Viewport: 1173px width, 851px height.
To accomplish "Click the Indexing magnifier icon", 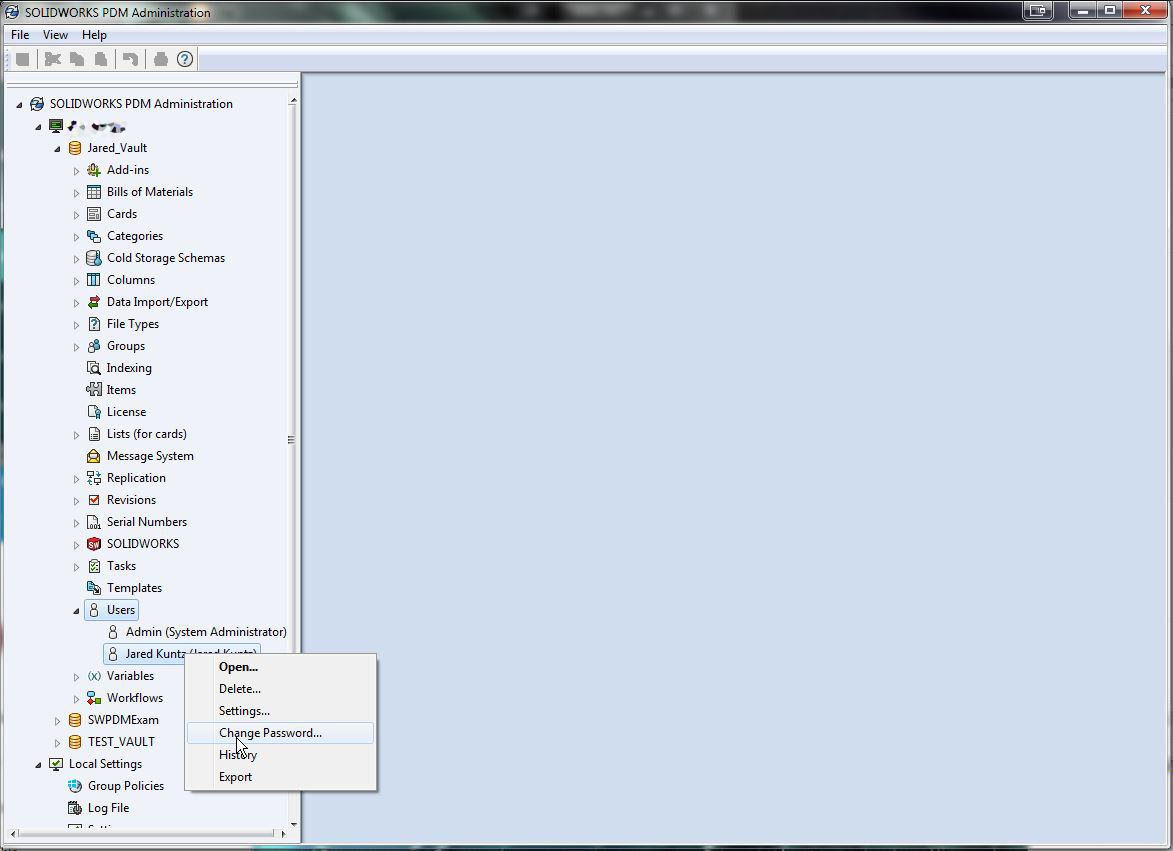I will point(94,368).
